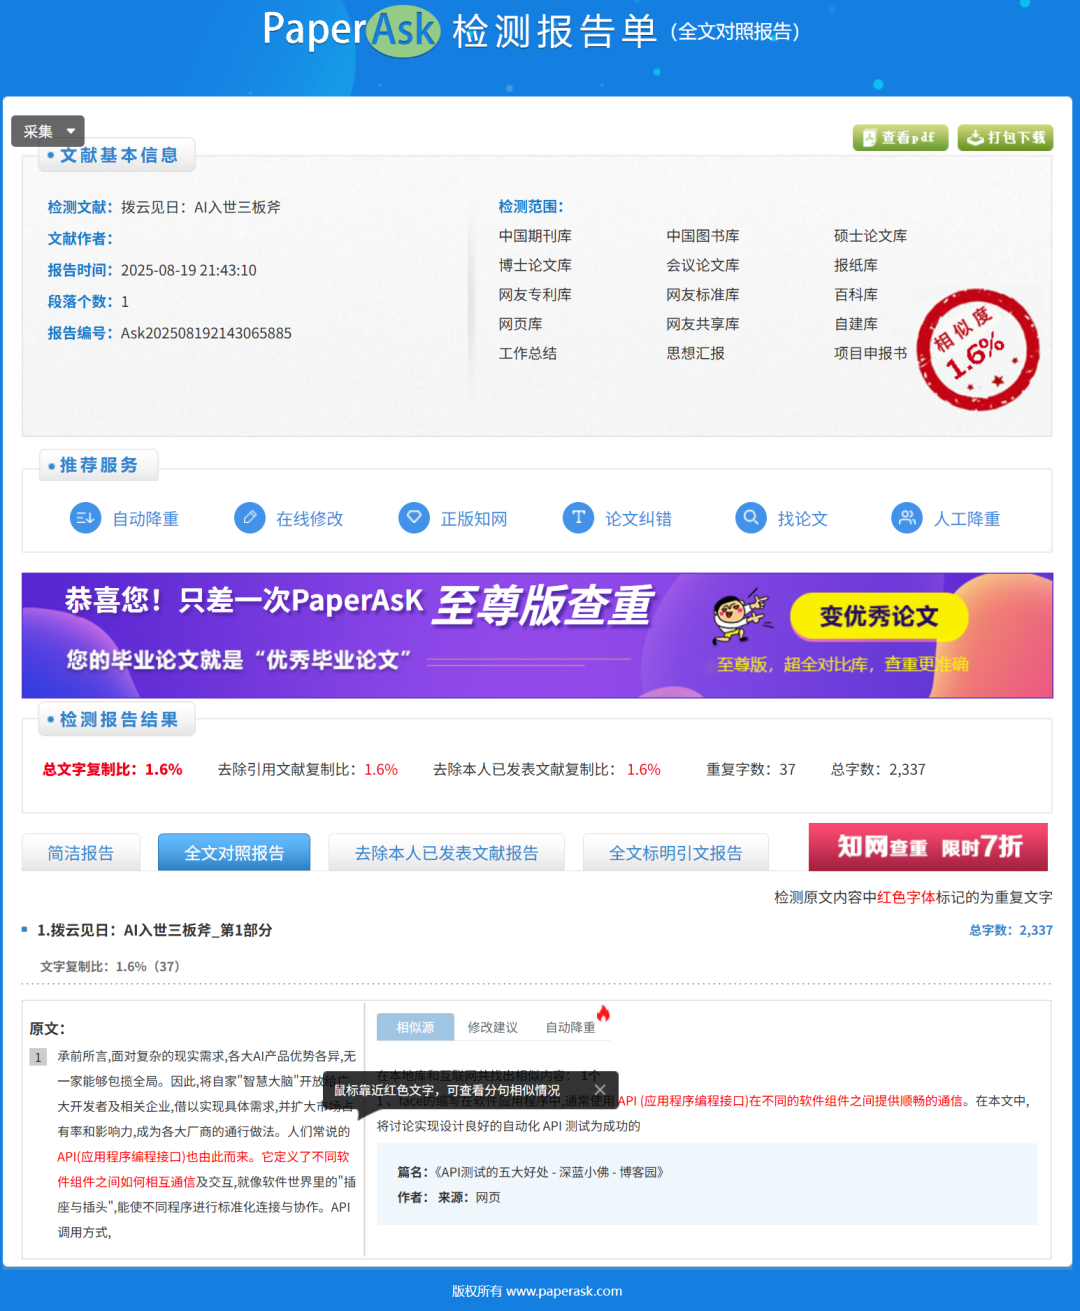This screenshot has width=1080, height=1311.
Task: Expand the 采集 dropdown arrow
Action: tap(71, 132)
